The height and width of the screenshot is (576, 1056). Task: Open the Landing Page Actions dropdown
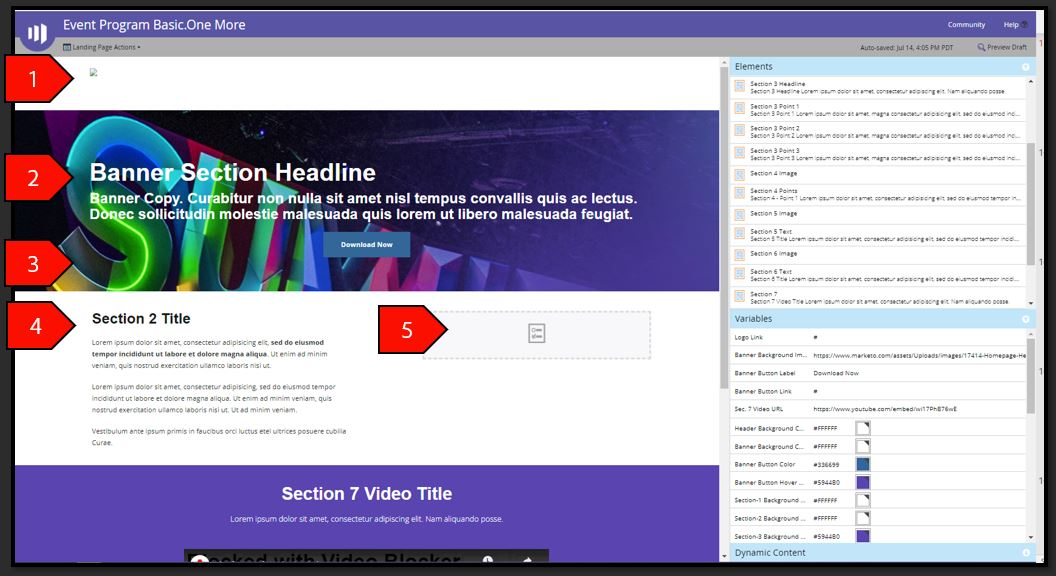click(x=102, y=47)
